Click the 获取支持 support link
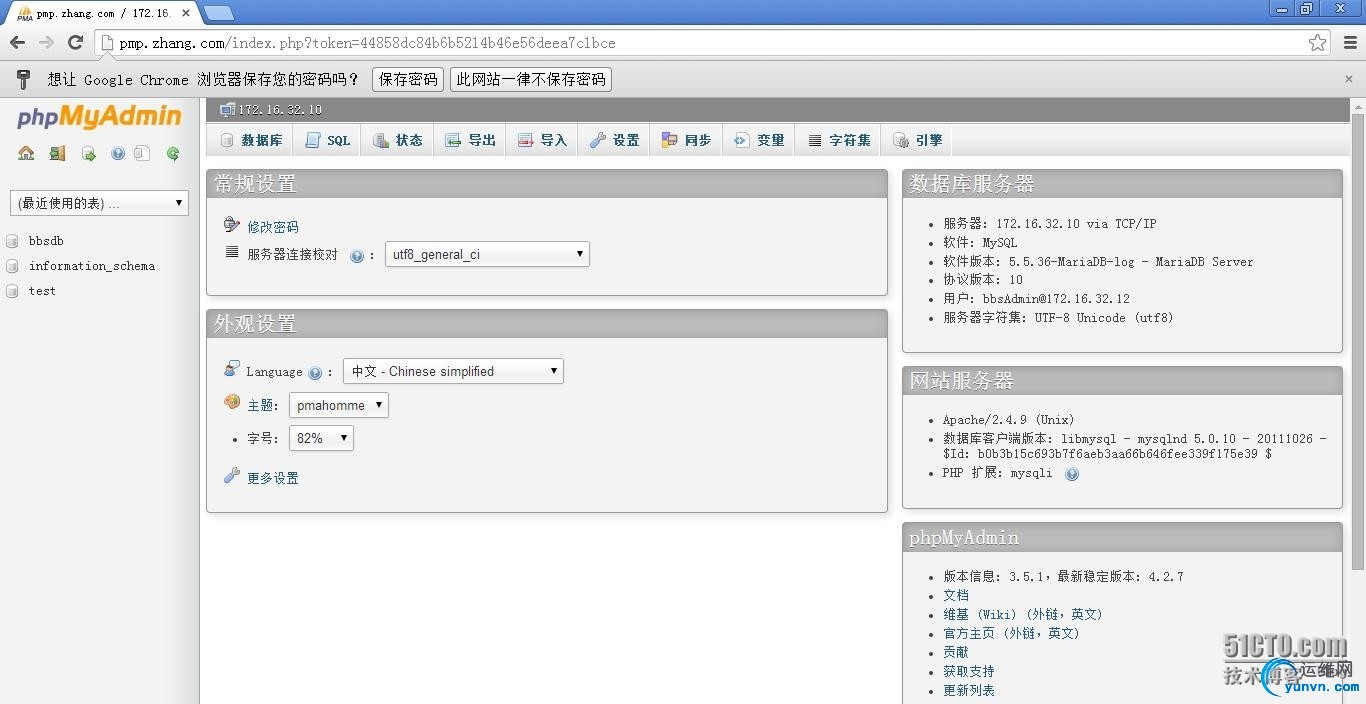Viewport: 1366px width, 704px height. pyautogui.click(x=969, y=671)
